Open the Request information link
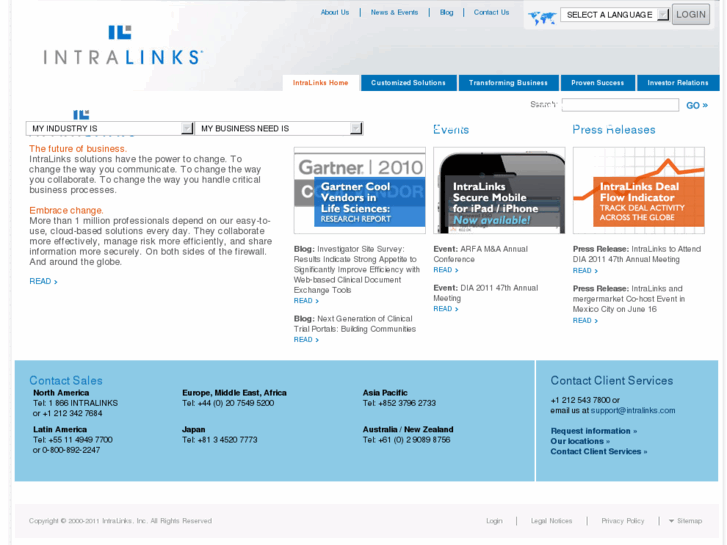727x545 pixels. [593, 431]
